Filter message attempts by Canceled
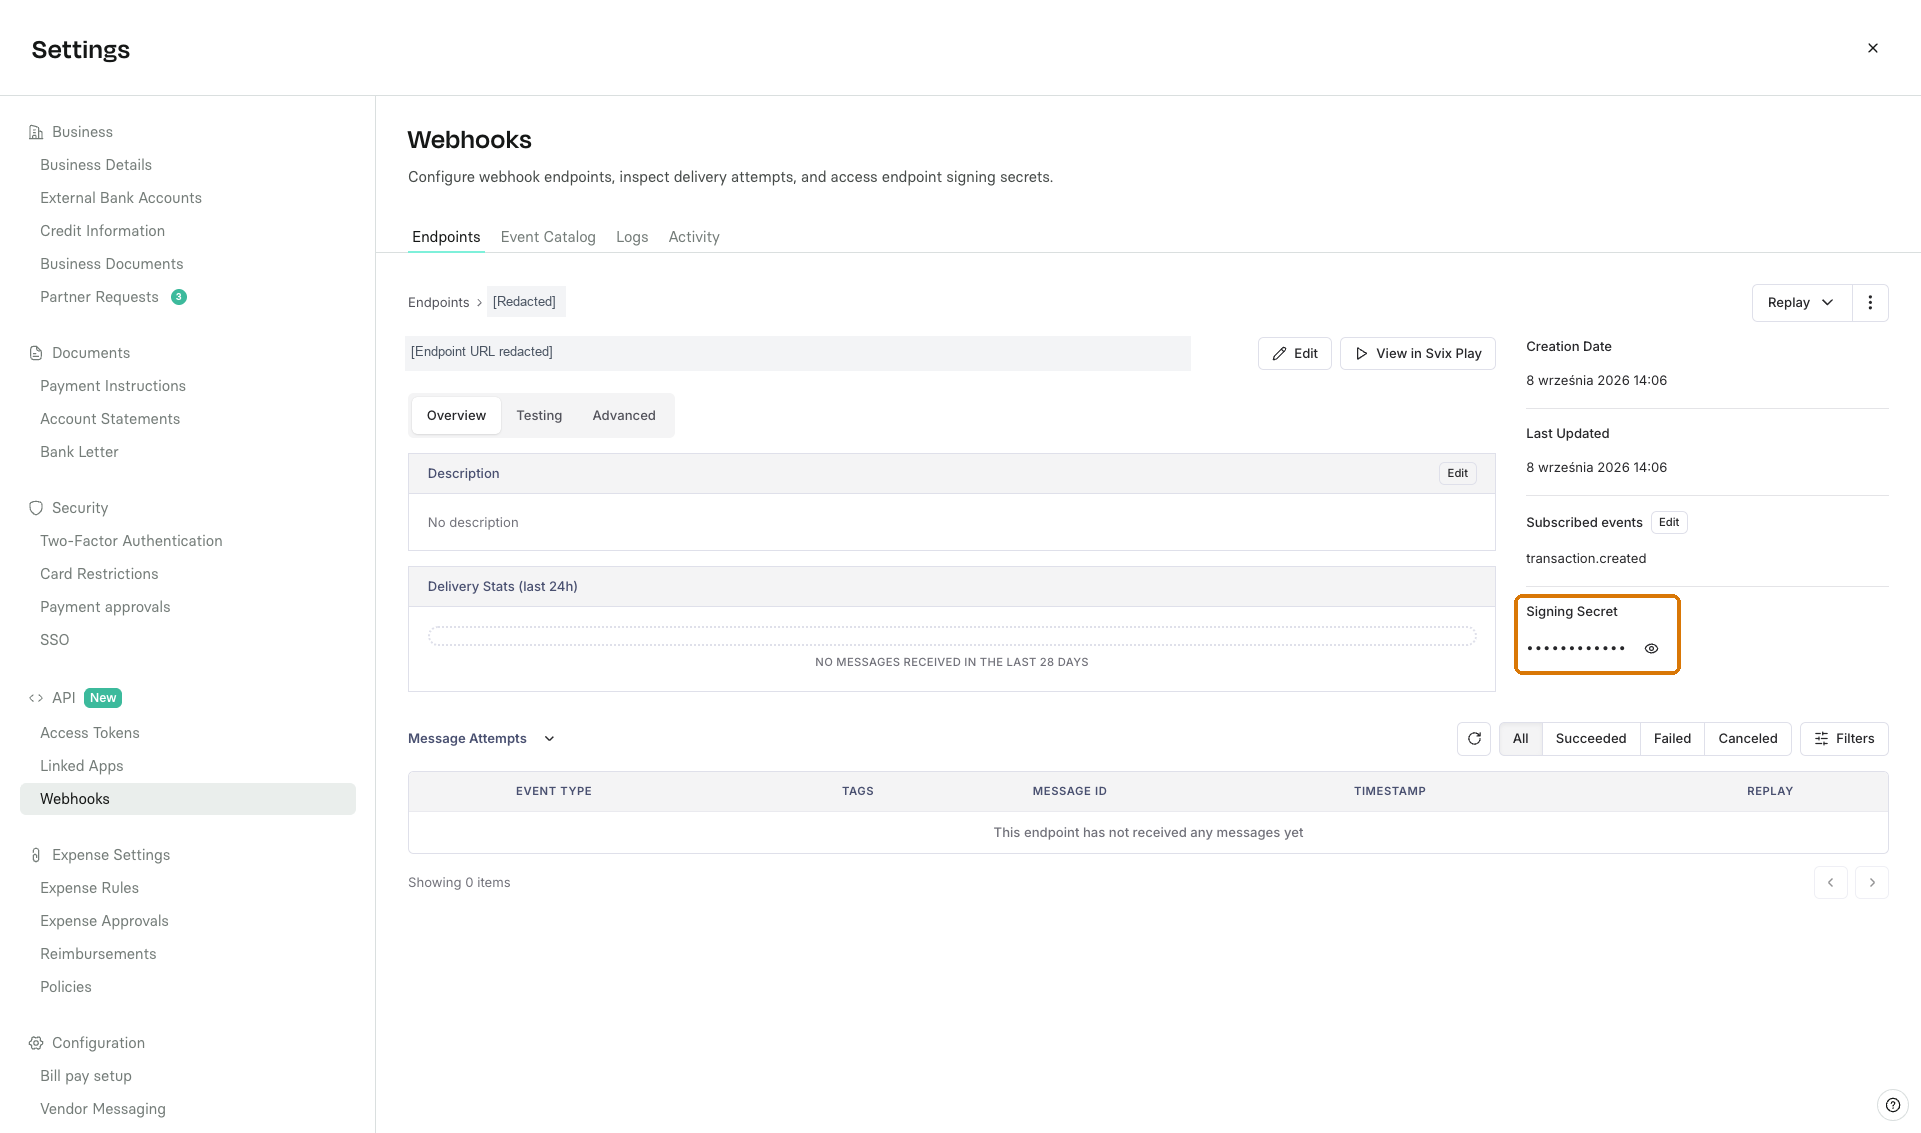Screen dimensions: 1921x1133 coord(1748,739)
